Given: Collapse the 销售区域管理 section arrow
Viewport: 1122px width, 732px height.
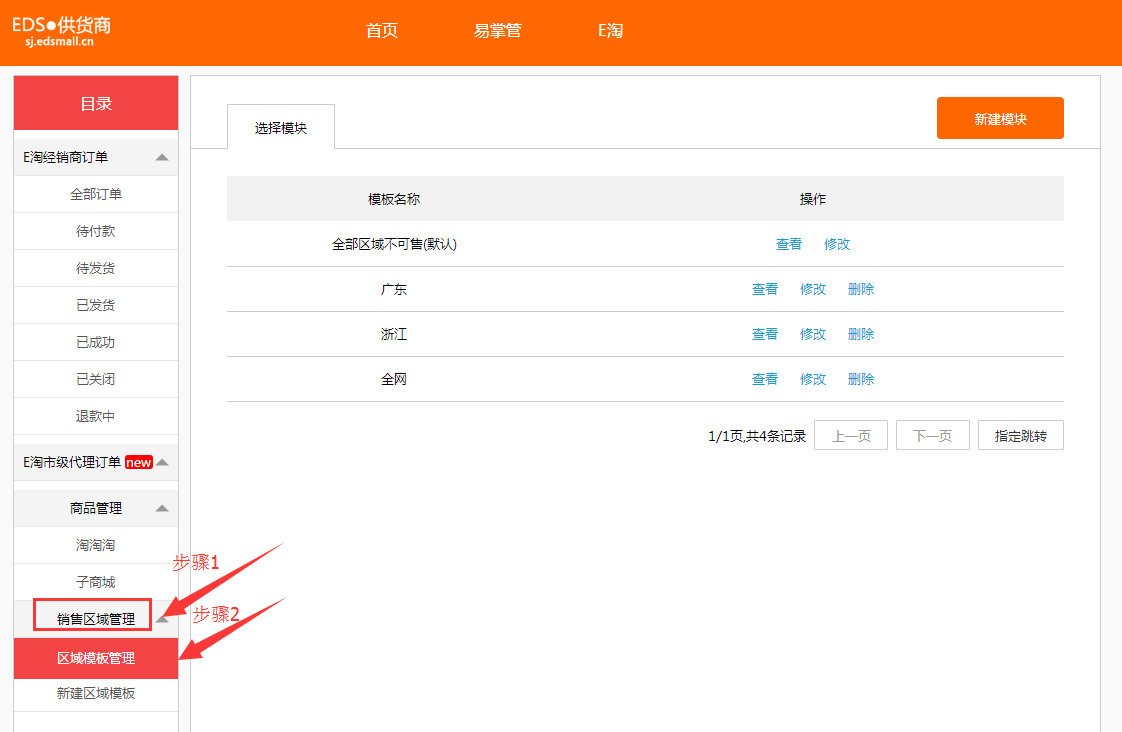Looking at the screenshot, I should tap(162, 620).
